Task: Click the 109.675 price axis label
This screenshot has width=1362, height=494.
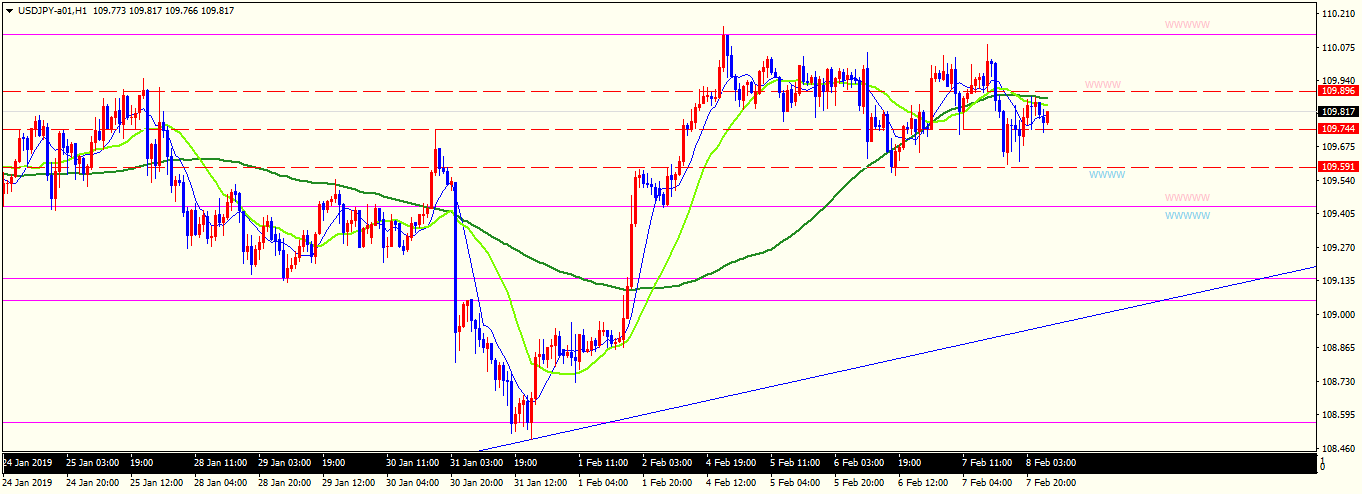Action: 1339,147
